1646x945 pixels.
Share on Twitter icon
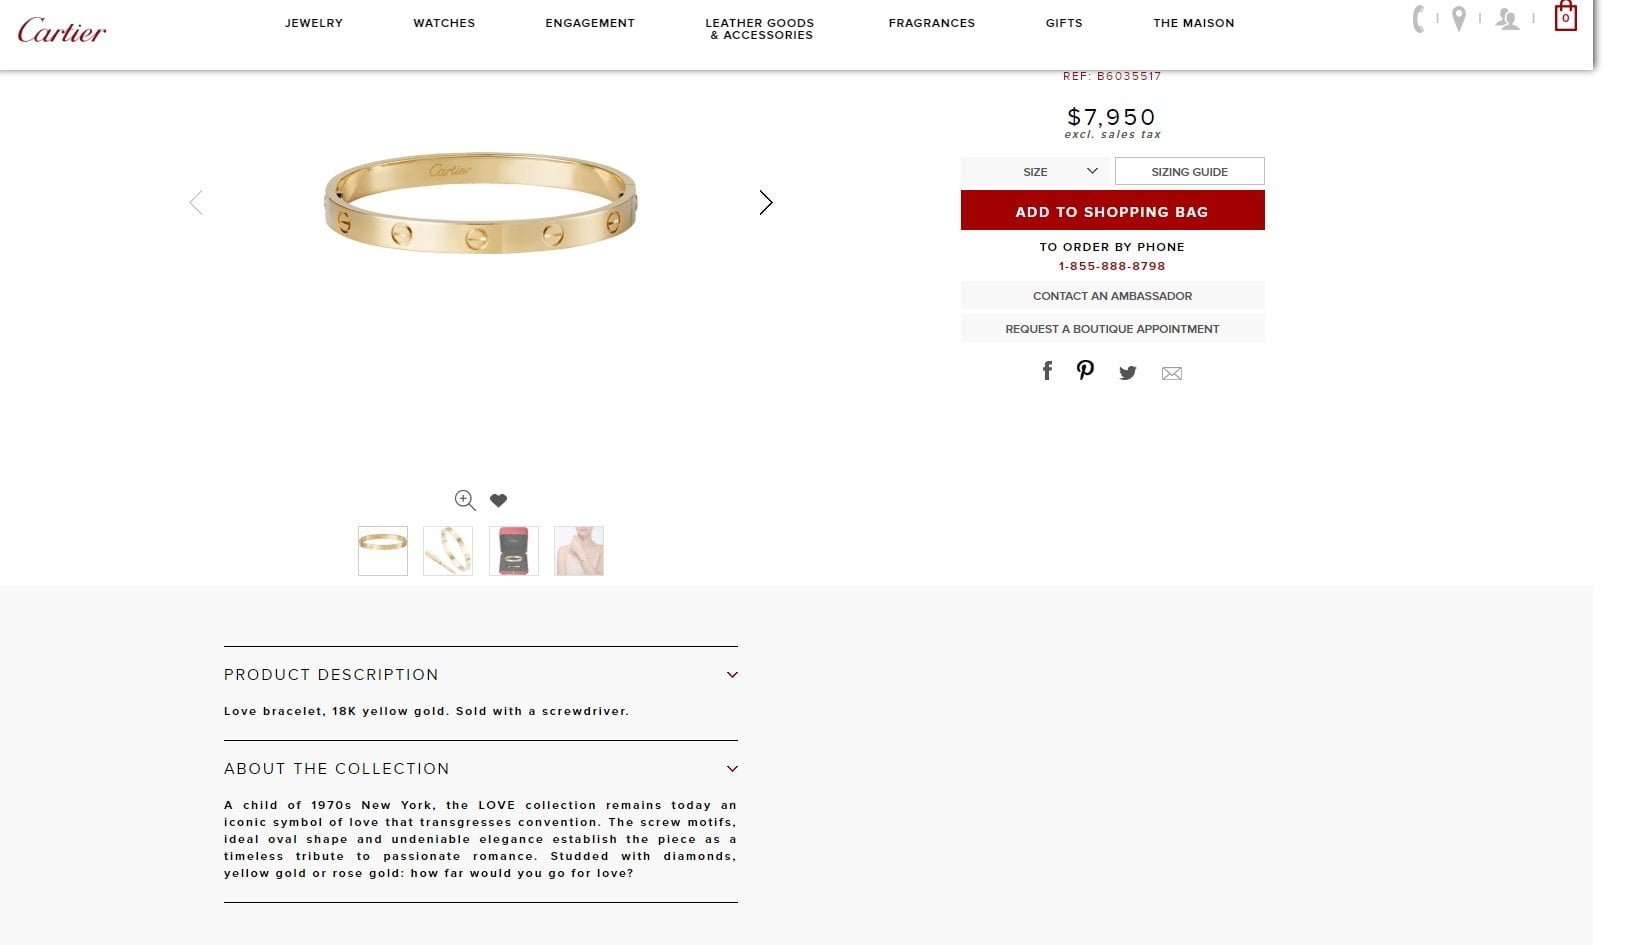[x=1128, y=373]
